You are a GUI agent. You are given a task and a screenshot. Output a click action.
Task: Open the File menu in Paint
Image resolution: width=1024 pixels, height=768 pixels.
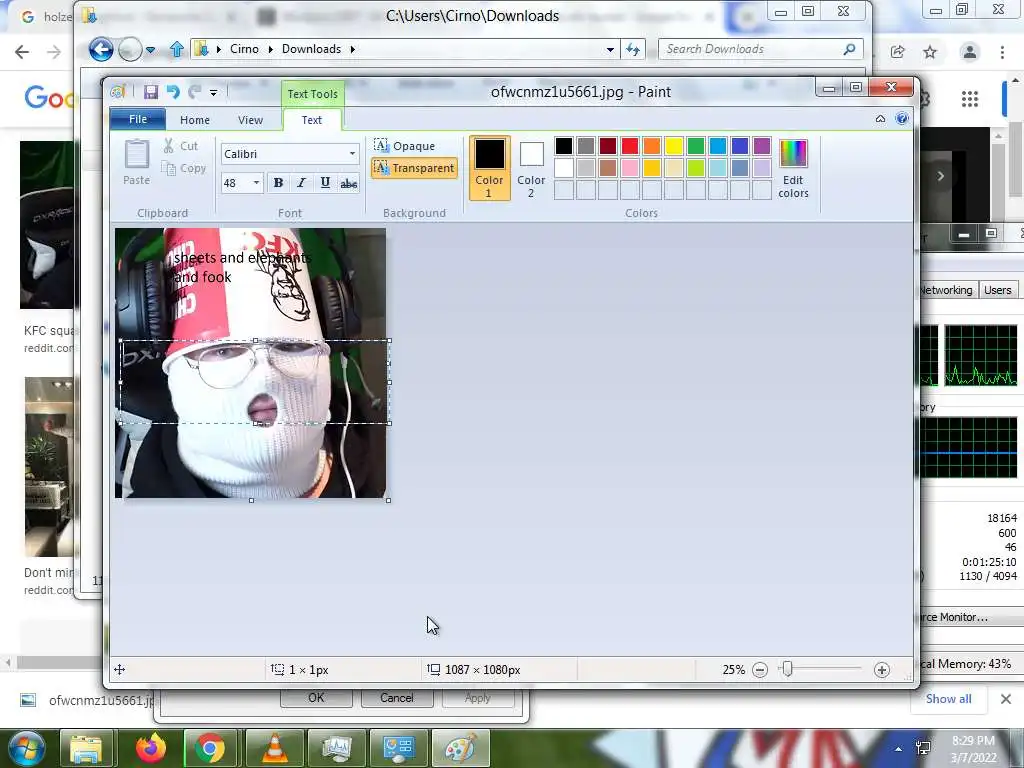coord(138,119)
